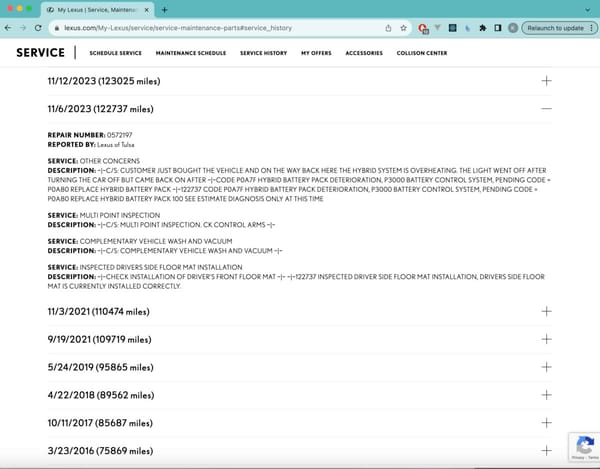Image resolution: width=600 pixels, height=469 pixels.
Task: Click the INSPECTED DRIVERS SIDE FLOOR MAT service text
Action: coord(161,267)
